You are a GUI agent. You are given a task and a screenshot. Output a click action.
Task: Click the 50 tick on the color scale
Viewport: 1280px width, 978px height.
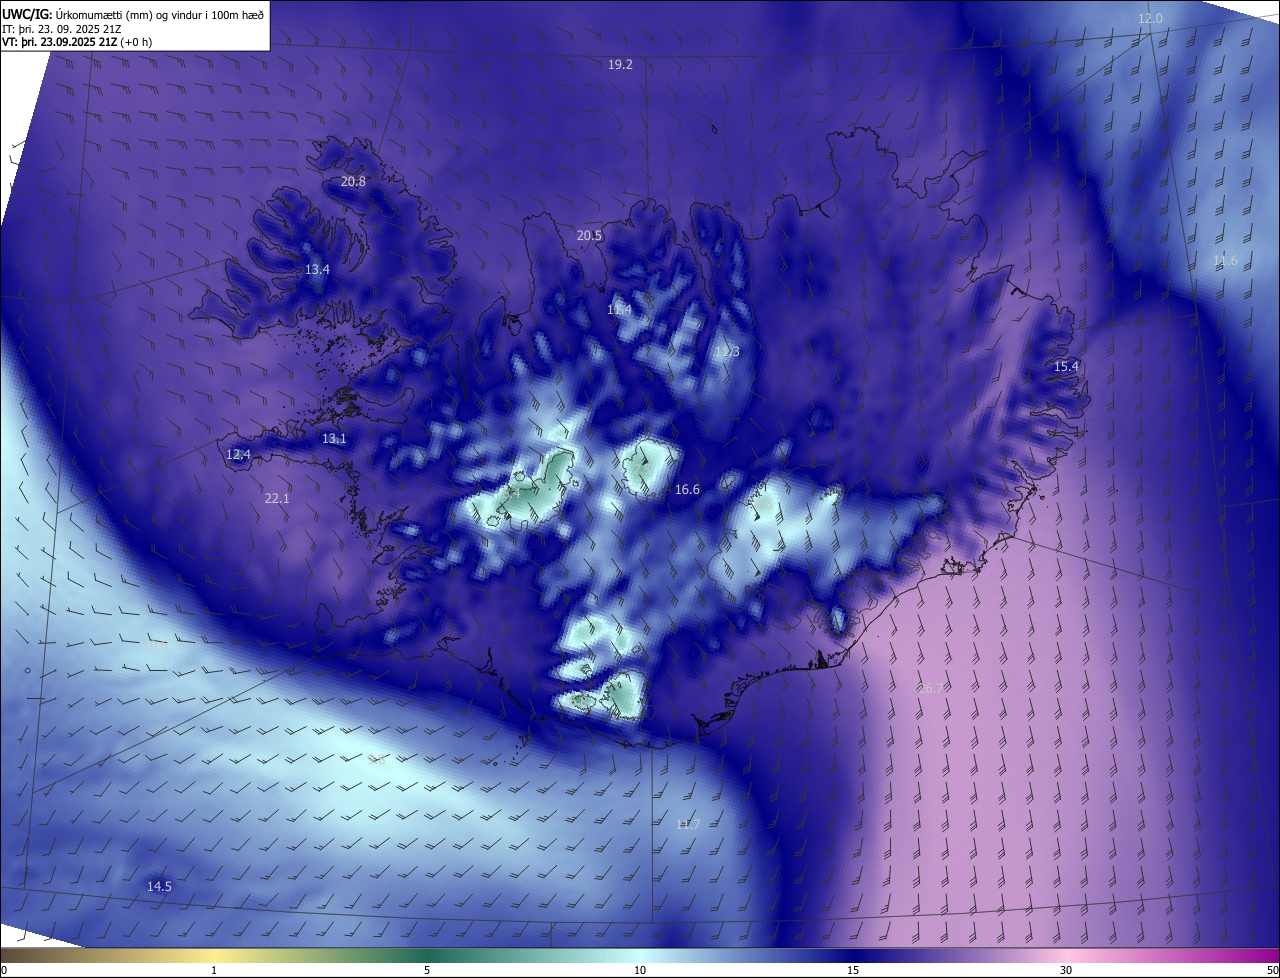(1272, 971)
